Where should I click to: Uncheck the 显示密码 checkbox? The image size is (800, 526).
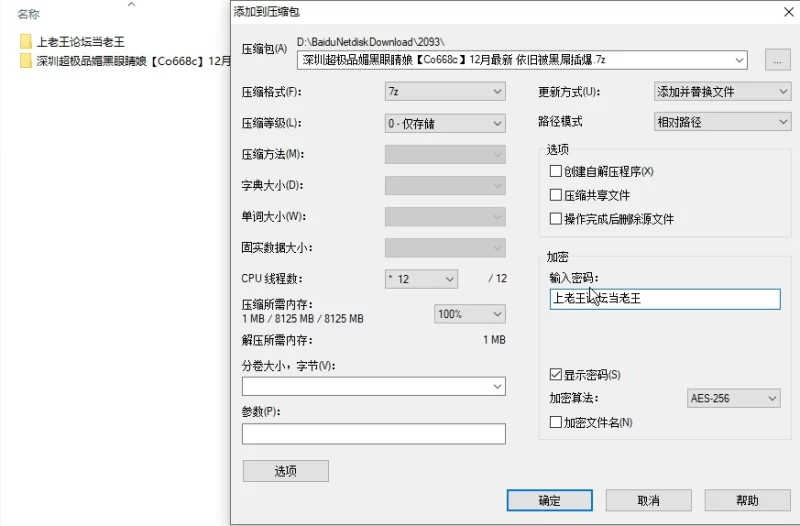556,375
